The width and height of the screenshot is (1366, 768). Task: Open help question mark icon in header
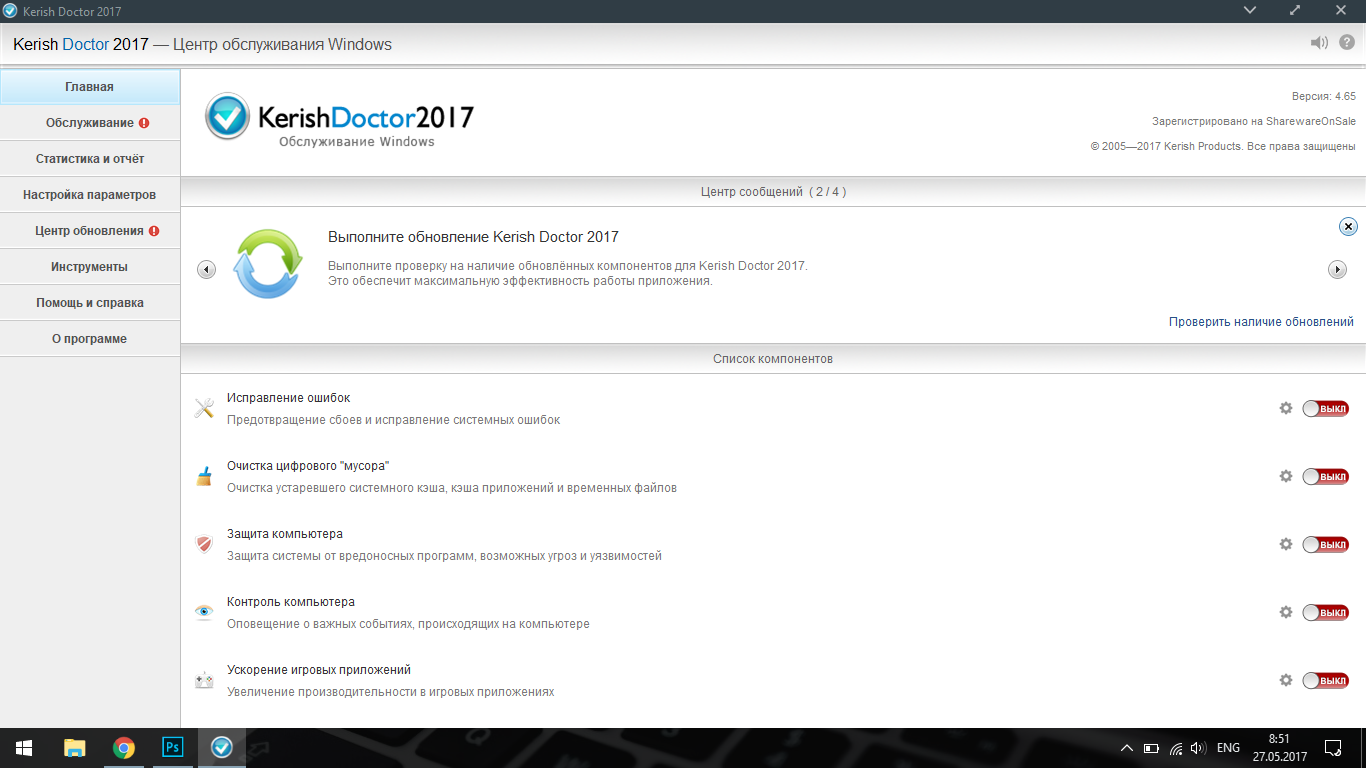[x=1347, y=43]
